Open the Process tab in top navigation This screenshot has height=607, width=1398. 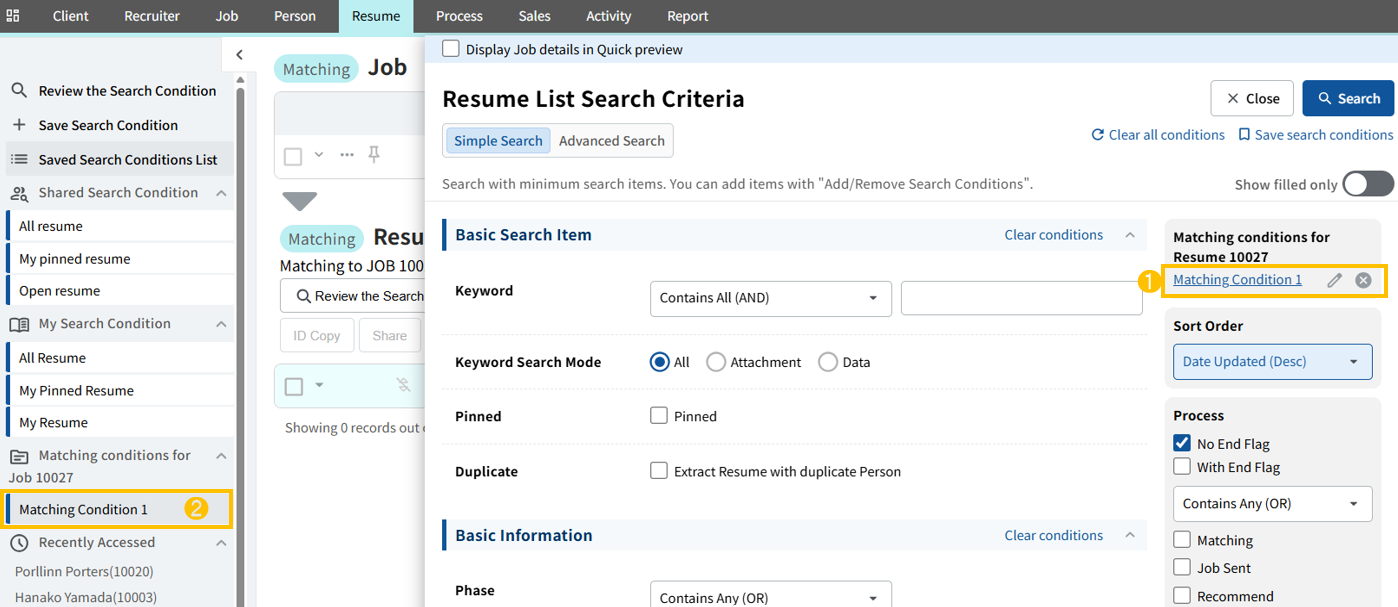pos(459,16)
